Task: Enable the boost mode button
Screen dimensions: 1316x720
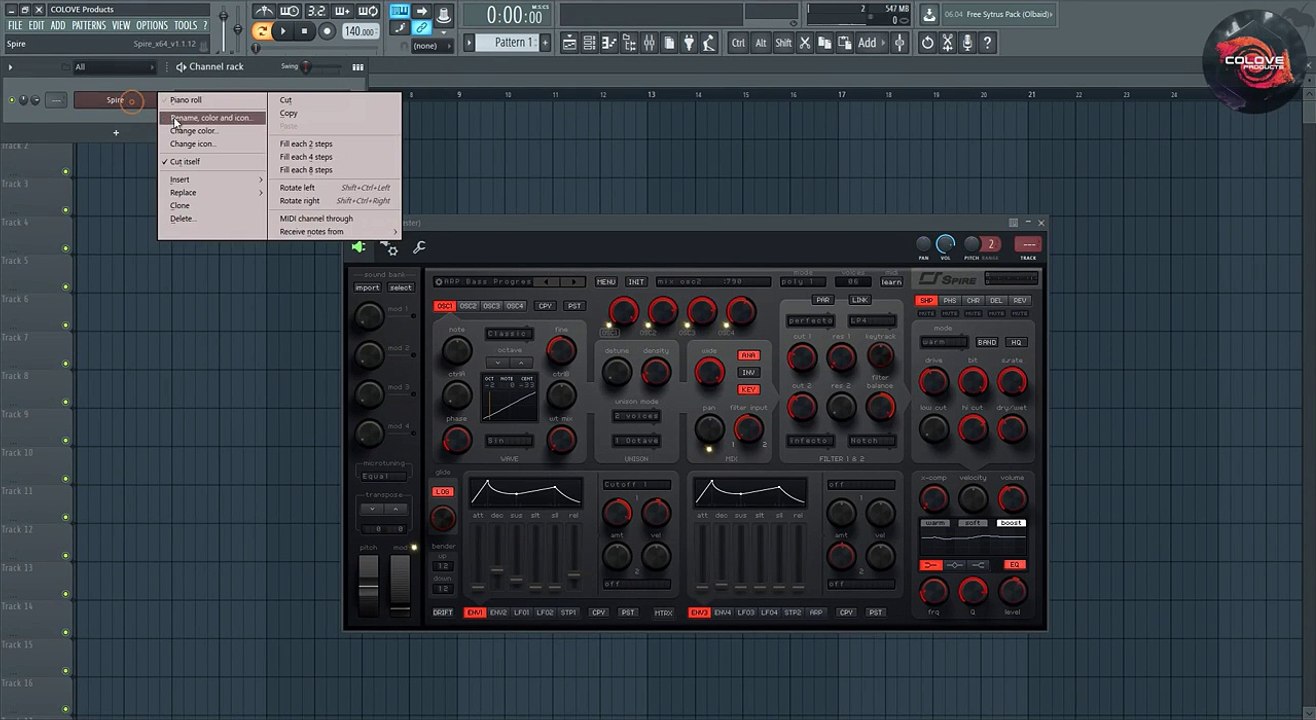Action: pos(1011,523)
